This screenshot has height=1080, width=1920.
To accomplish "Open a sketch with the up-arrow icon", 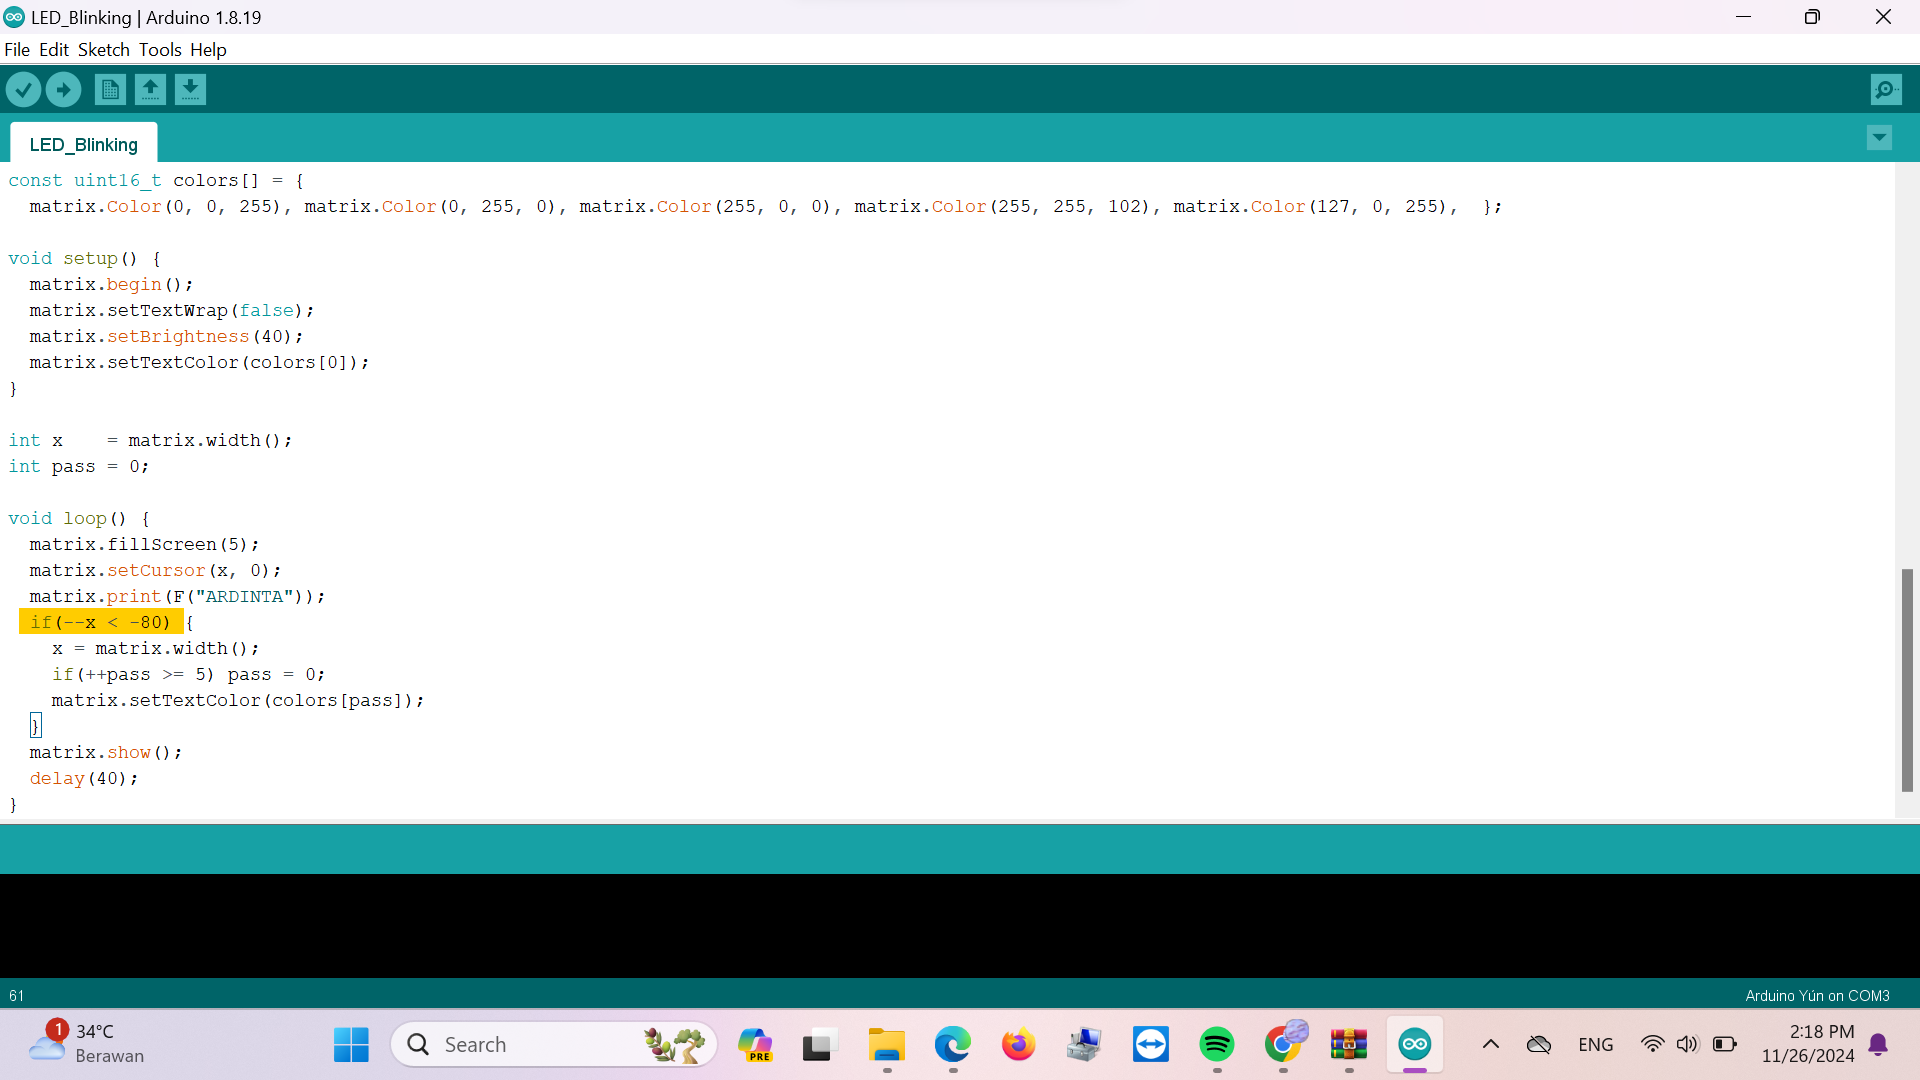I will (150, 90).
